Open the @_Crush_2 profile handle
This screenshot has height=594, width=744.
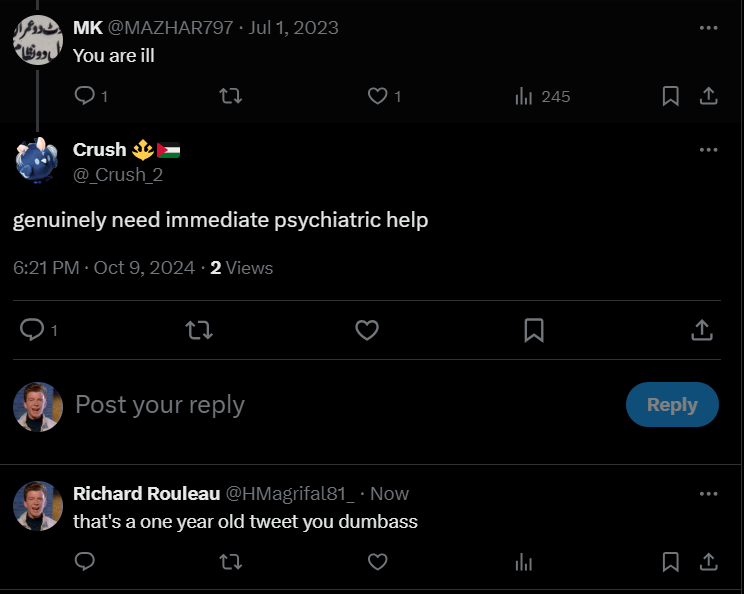(118, 175)
